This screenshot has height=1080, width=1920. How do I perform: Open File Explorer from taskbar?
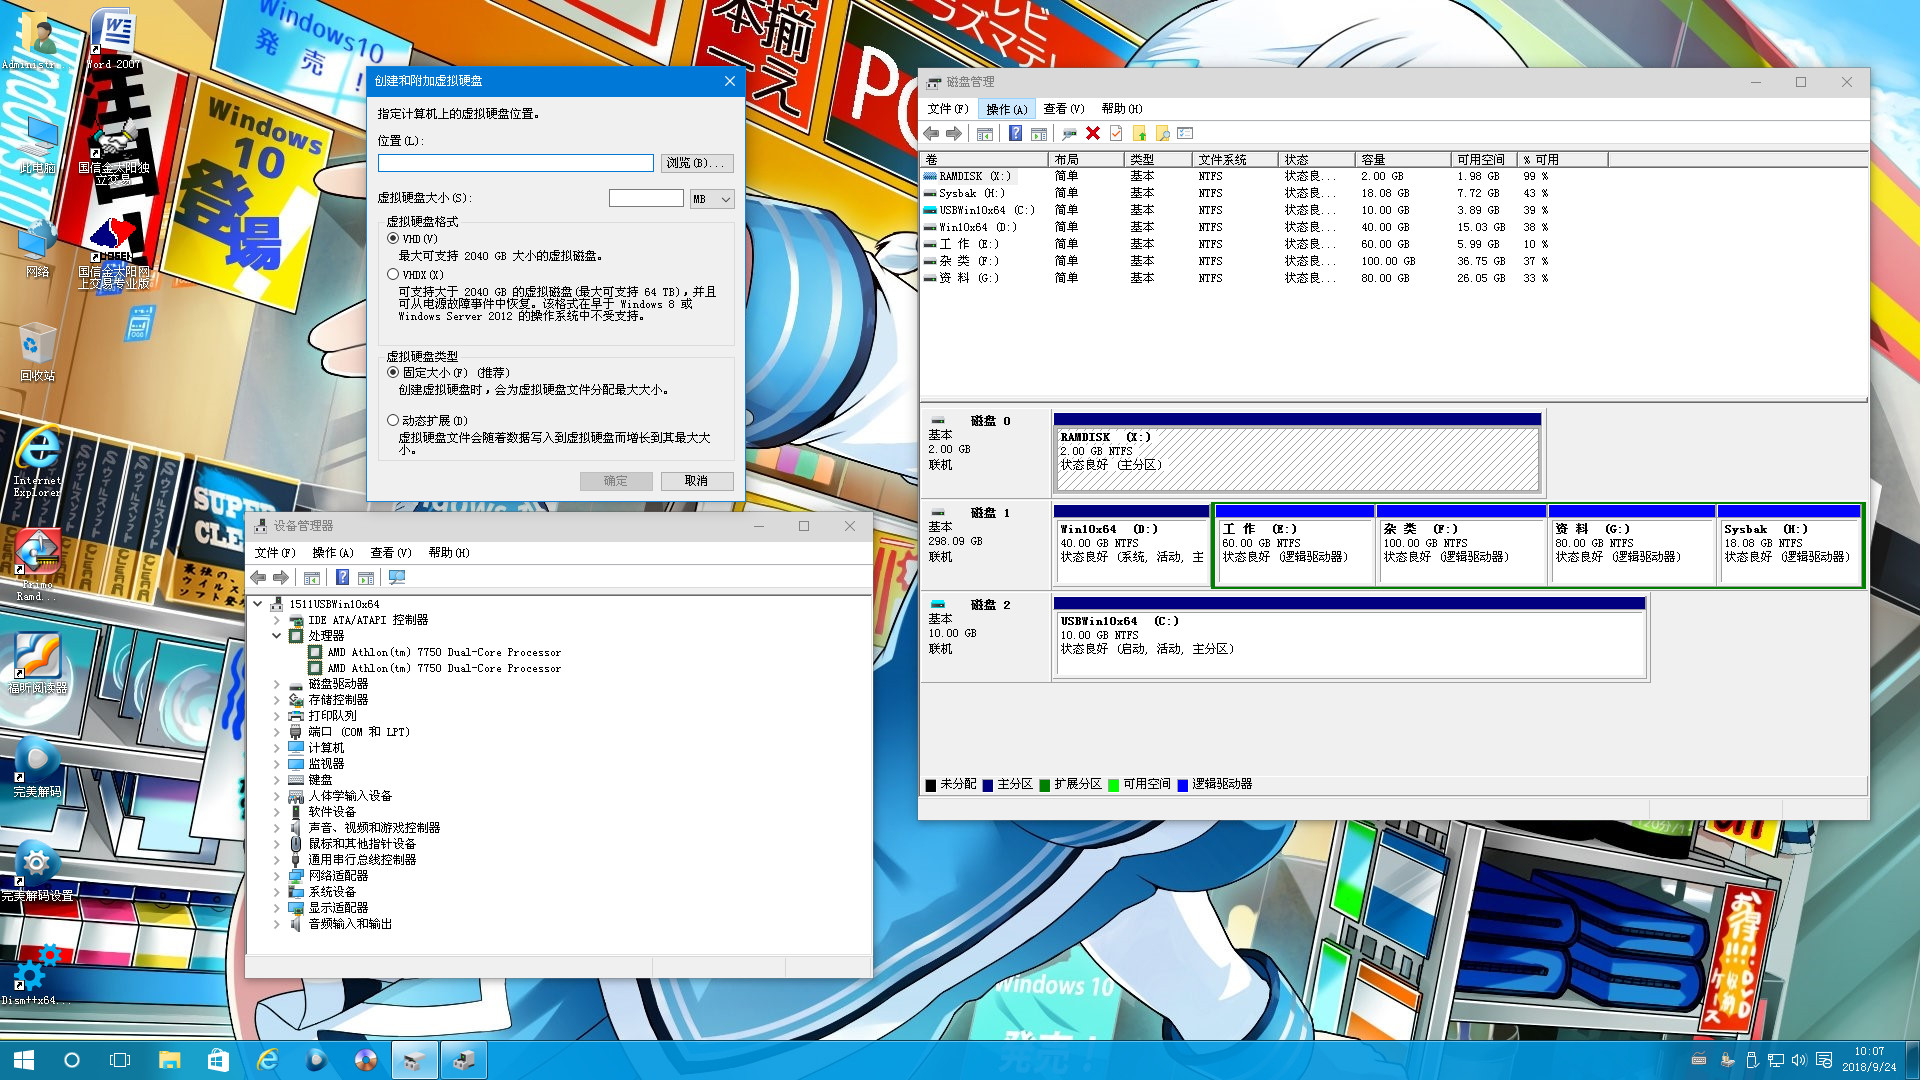[x=169, y=1060]
